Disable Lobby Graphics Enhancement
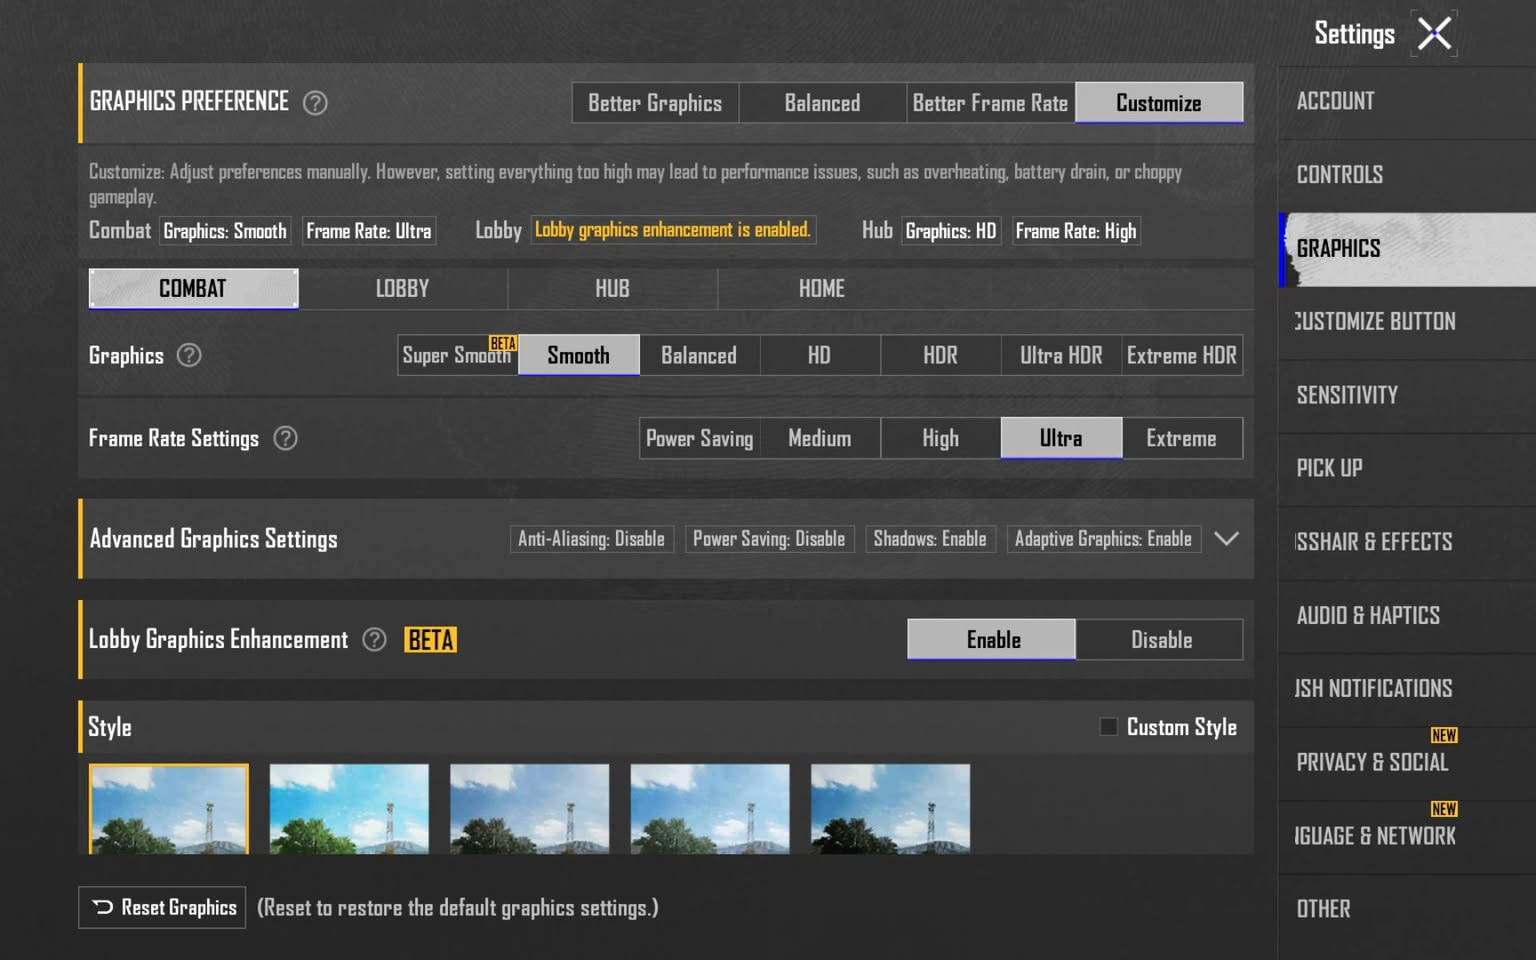 (1160, 640)
